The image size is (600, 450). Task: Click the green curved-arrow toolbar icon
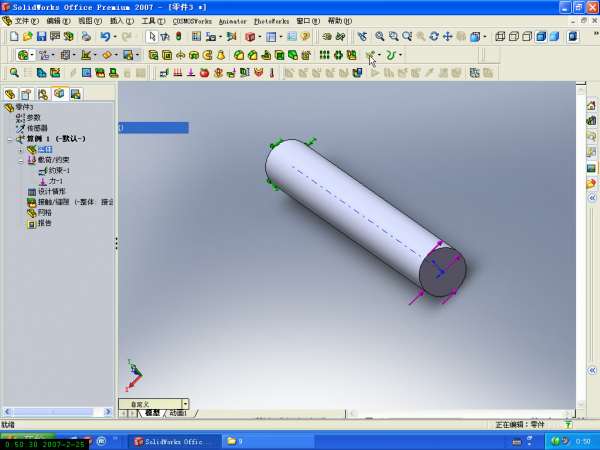[390, 55]
